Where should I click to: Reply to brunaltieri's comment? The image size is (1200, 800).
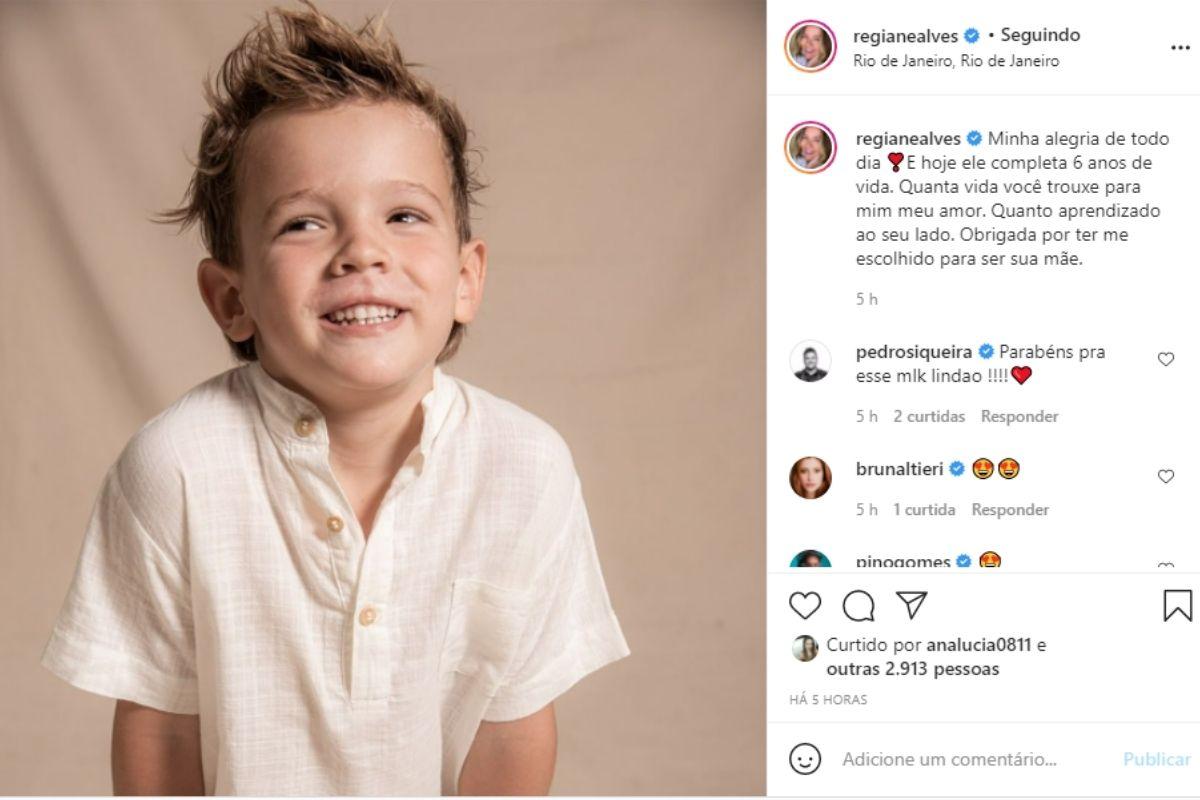(x=1010, y=510)
